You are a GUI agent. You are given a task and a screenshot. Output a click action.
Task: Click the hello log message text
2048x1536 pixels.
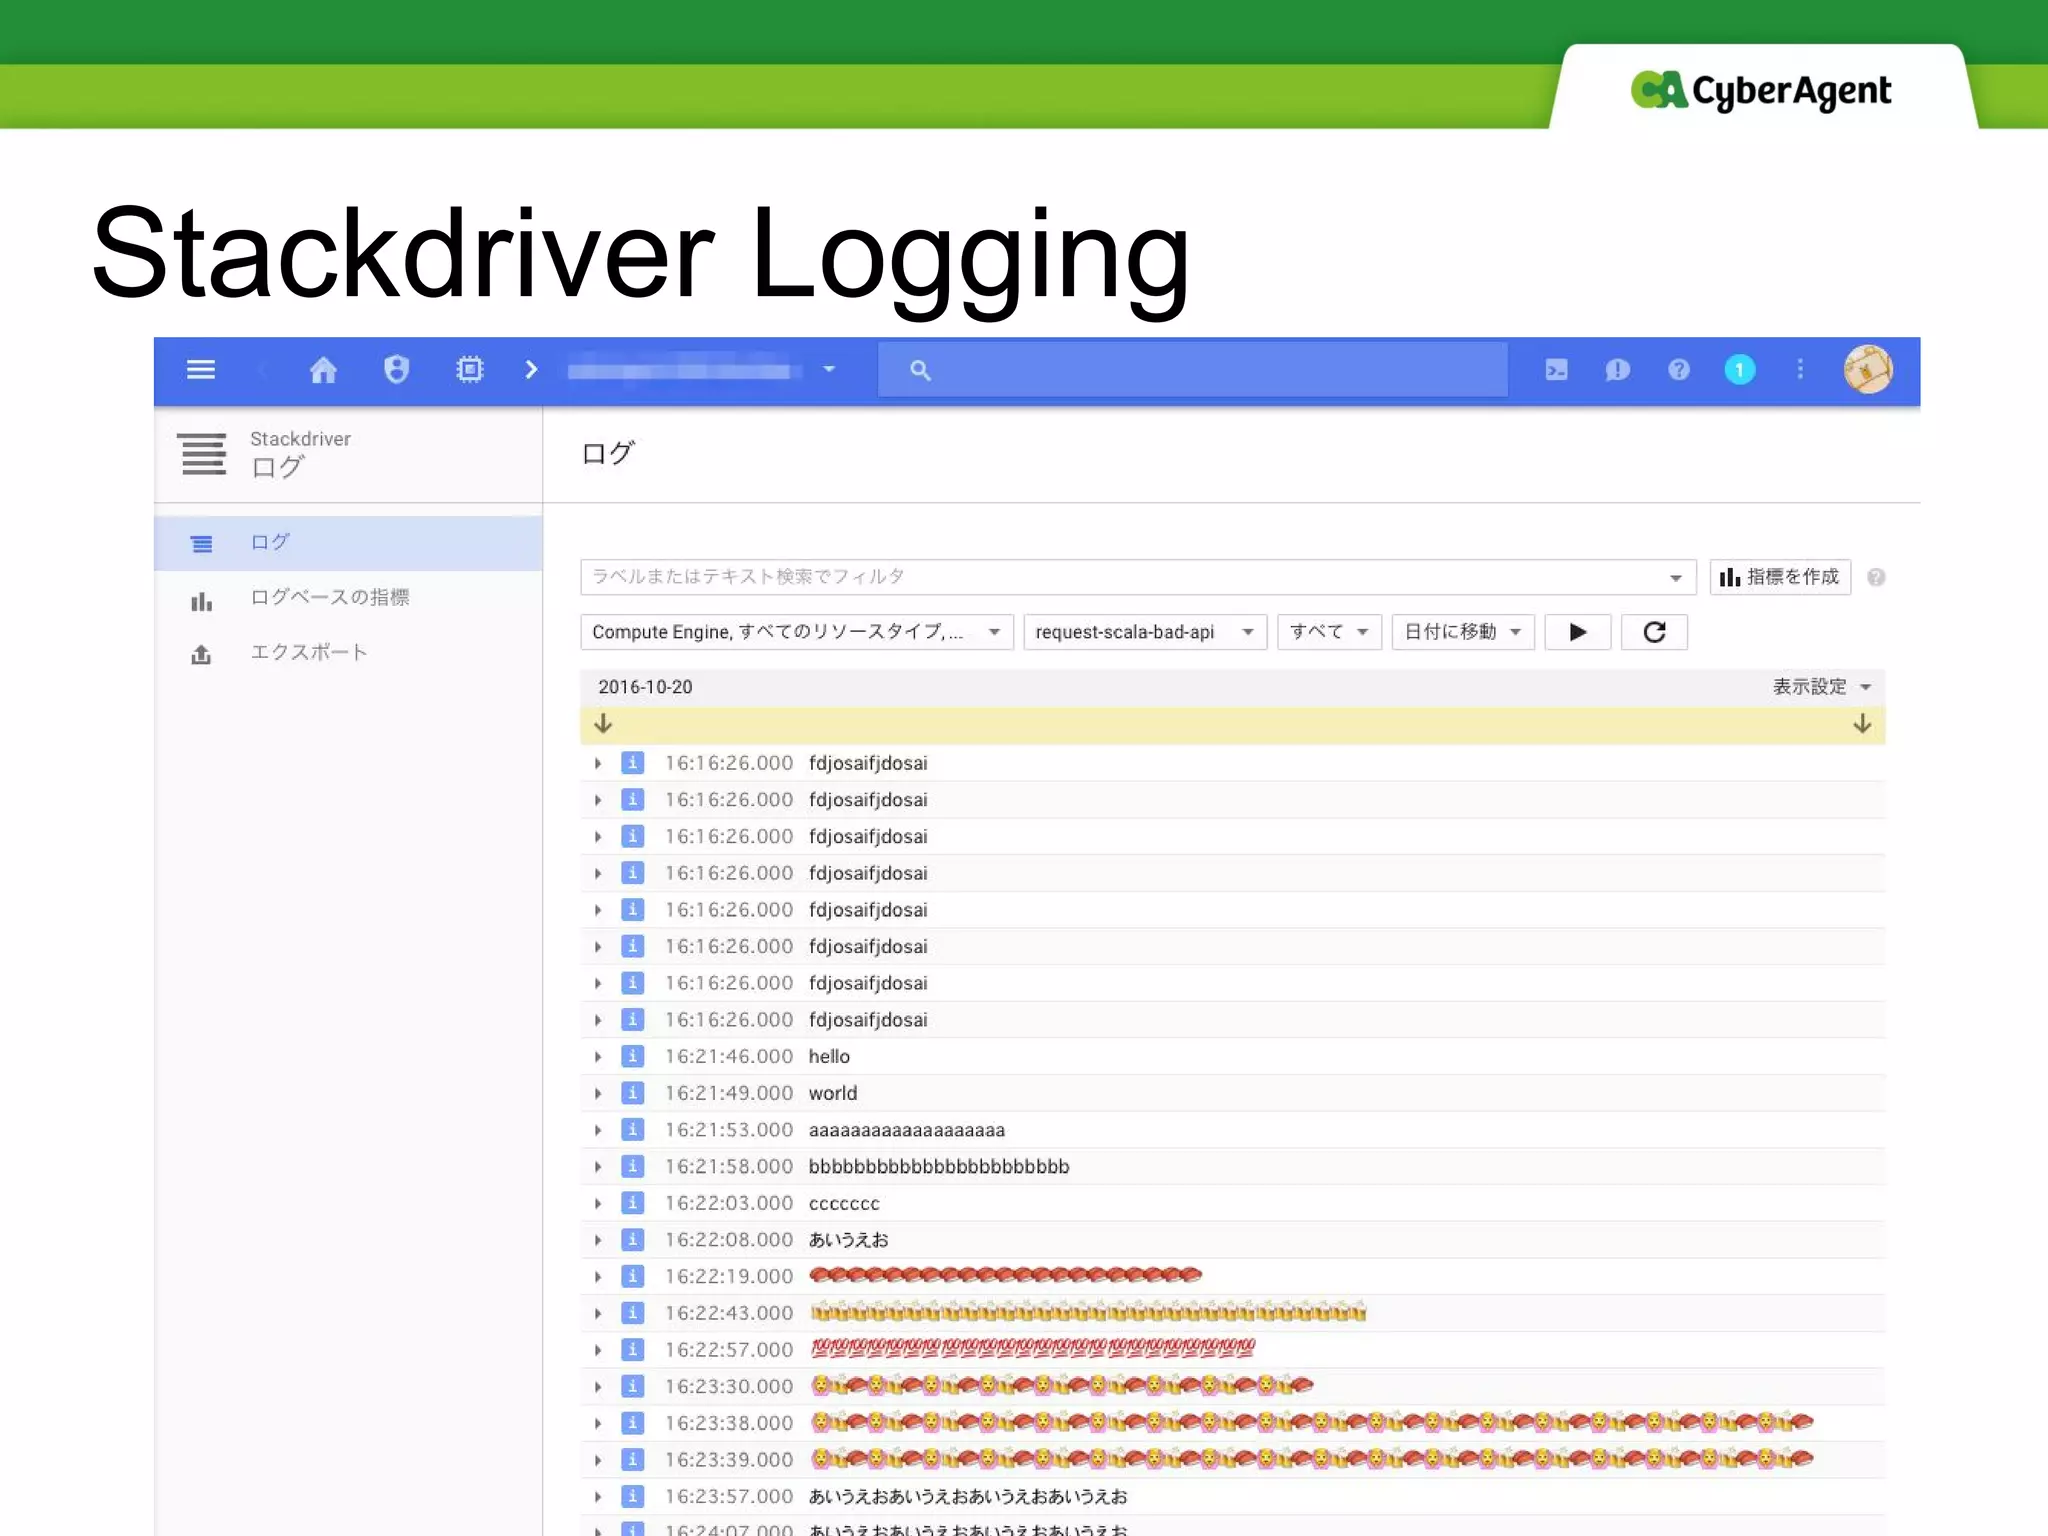[829, 1057]
